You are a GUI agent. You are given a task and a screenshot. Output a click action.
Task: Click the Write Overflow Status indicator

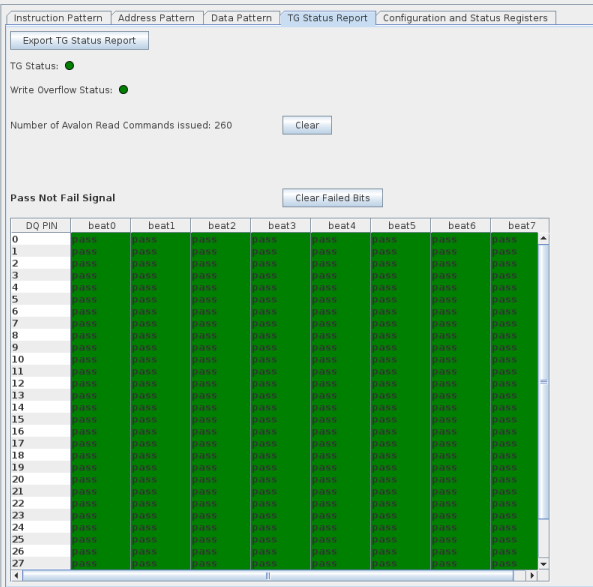(x=123, y=90)
